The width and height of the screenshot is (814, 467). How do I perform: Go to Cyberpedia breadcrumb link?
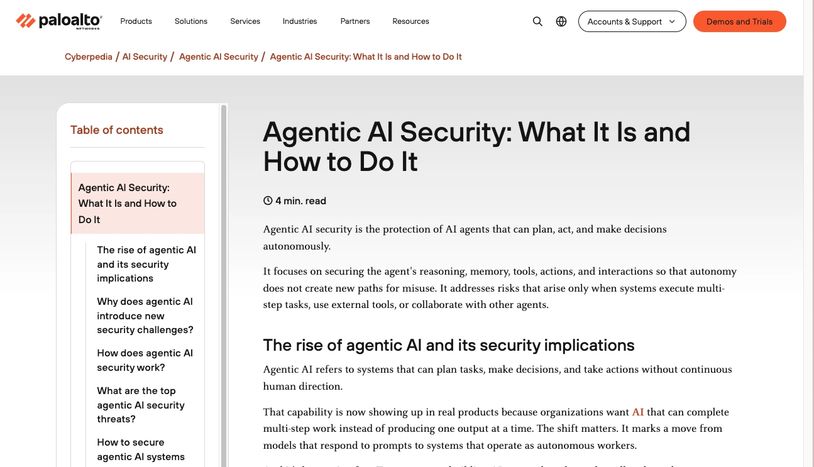88,57
